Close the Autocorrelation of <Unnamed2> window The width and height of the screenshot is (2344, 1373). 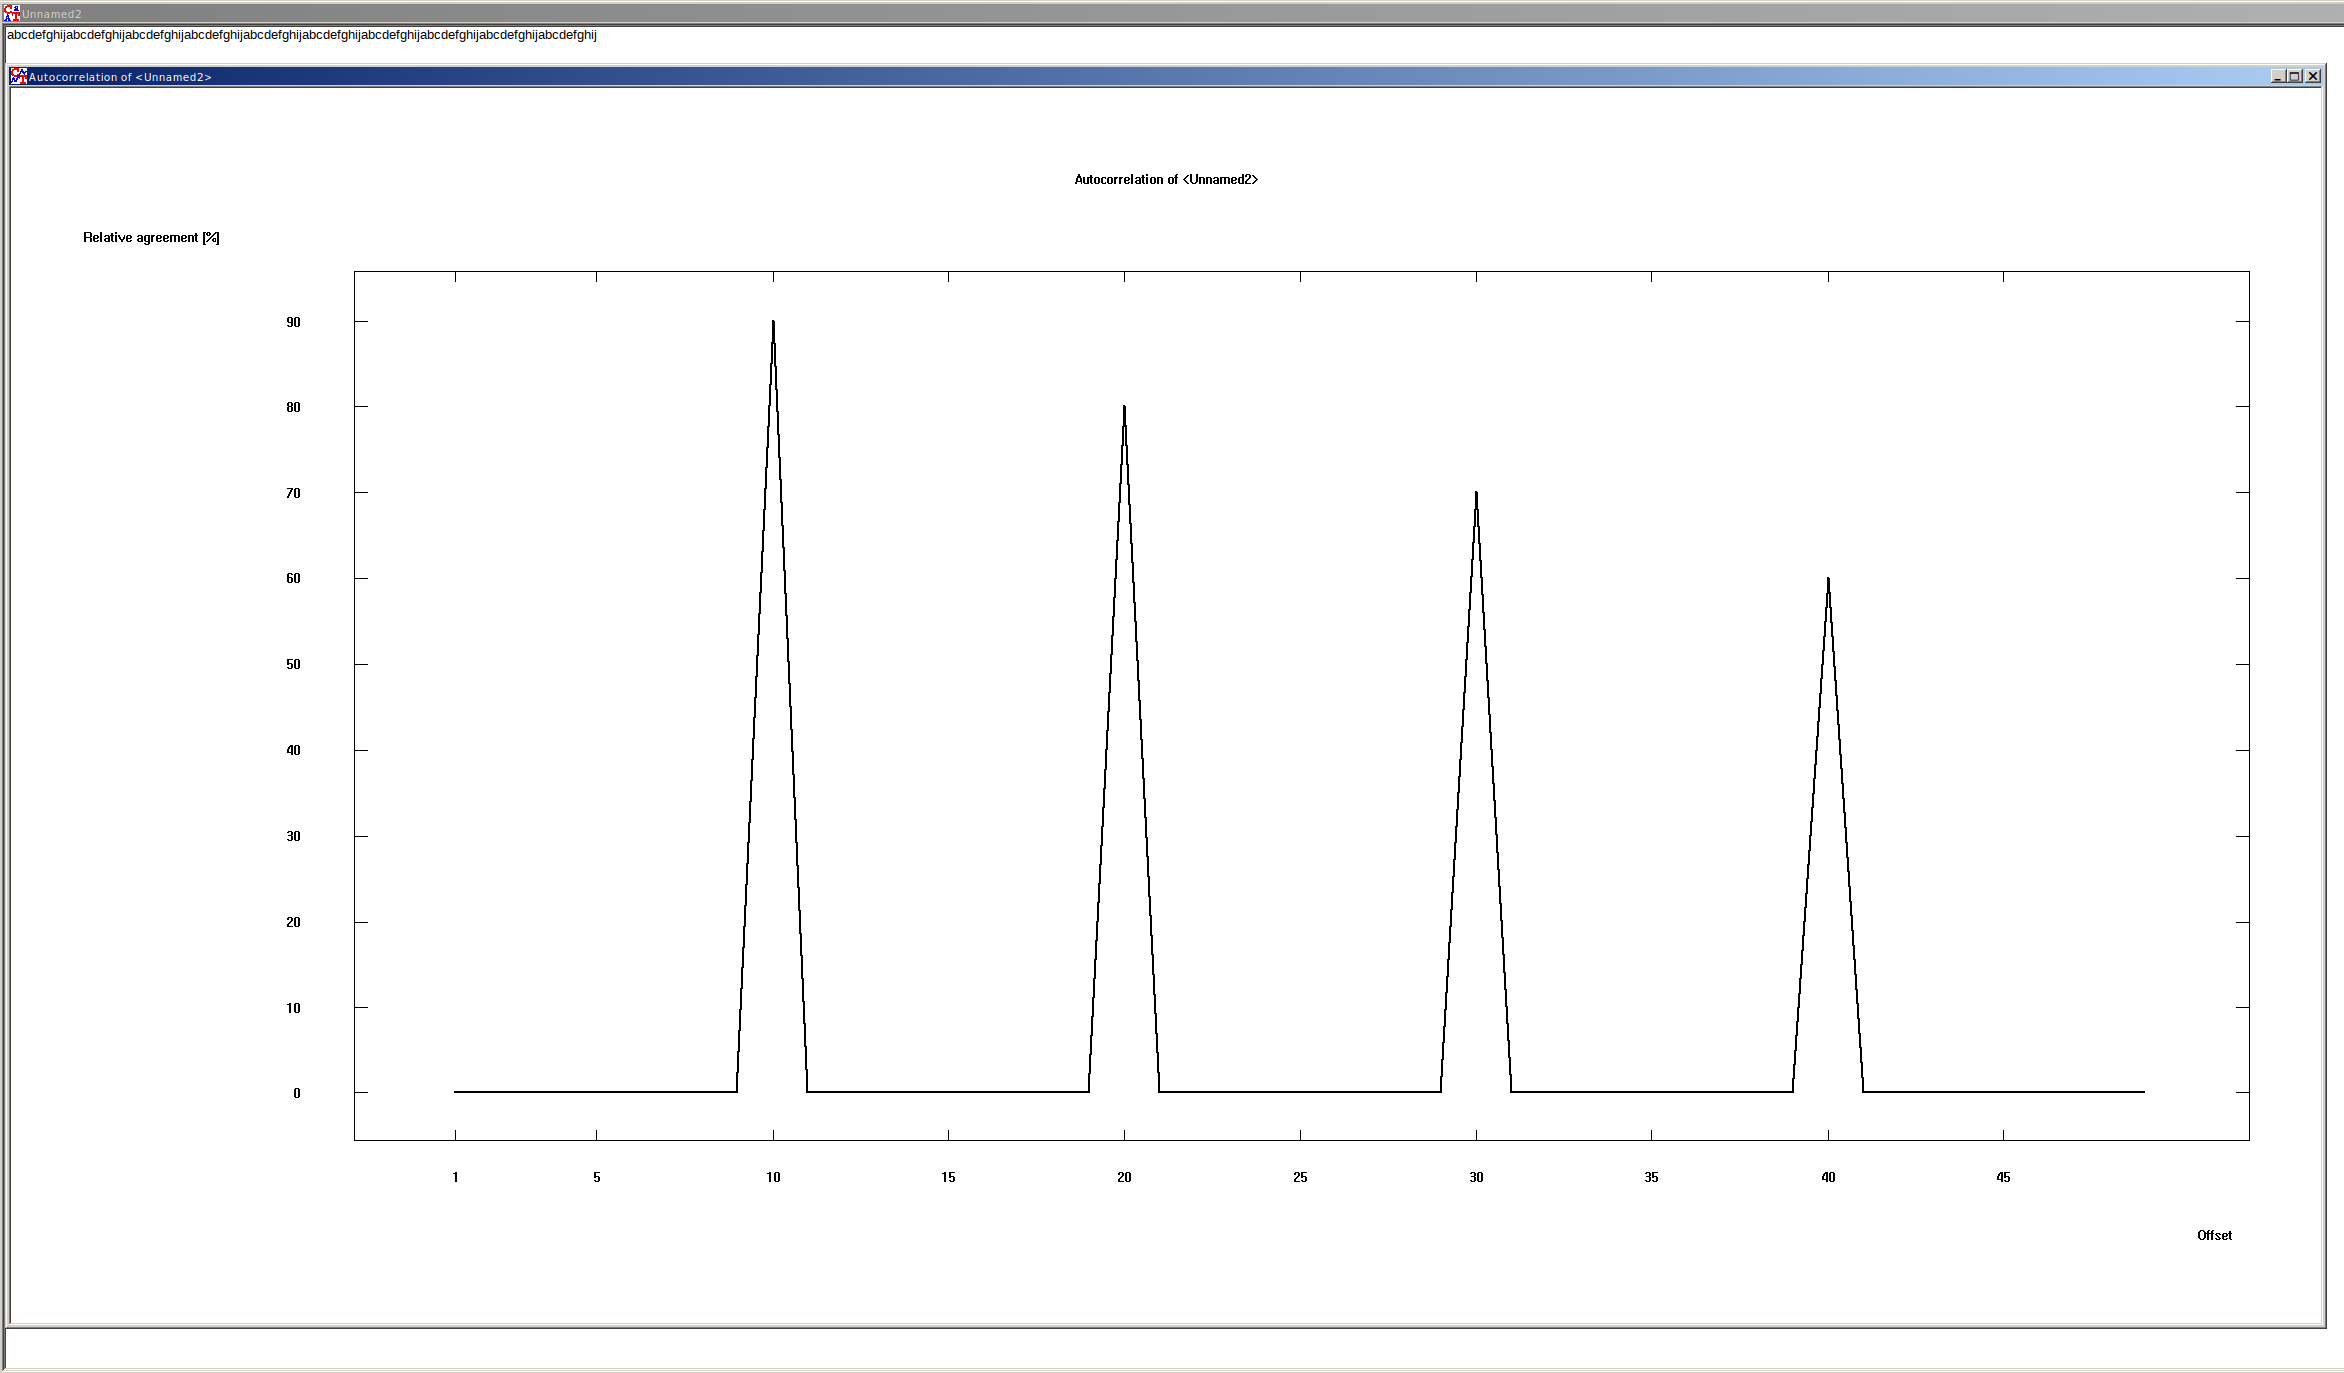2313,76
